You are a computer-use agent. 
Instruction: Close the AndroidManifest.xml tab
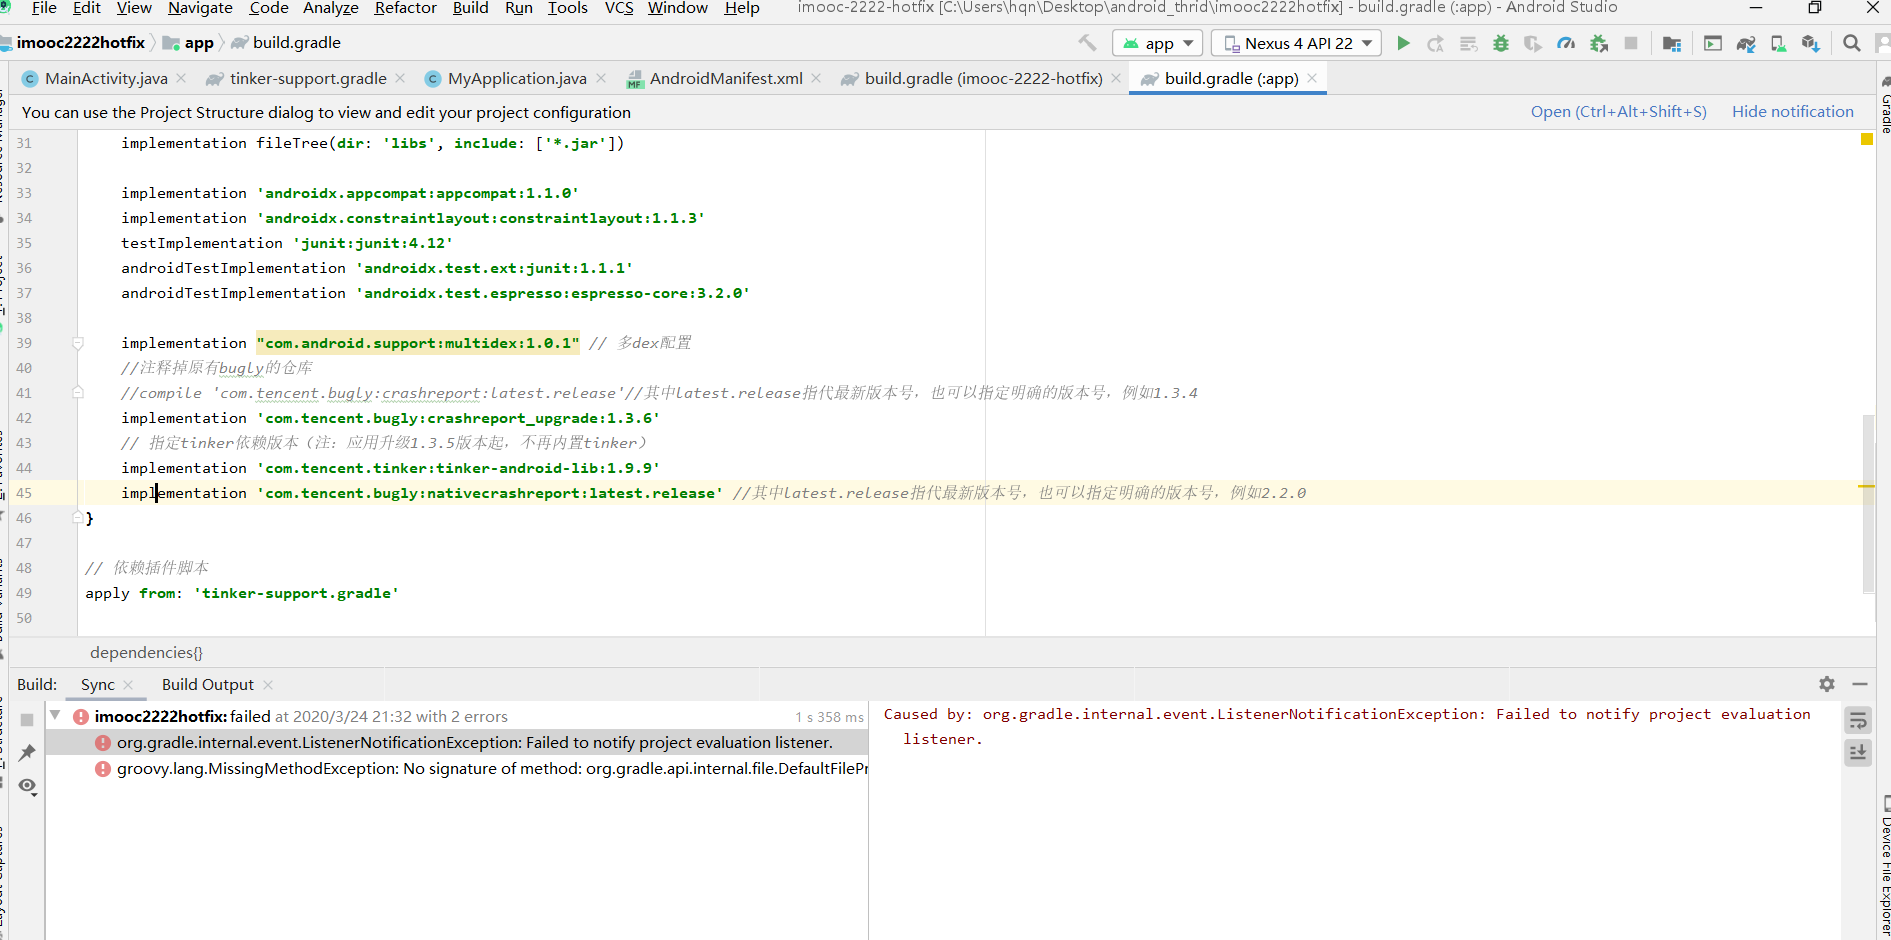(816, 78)
